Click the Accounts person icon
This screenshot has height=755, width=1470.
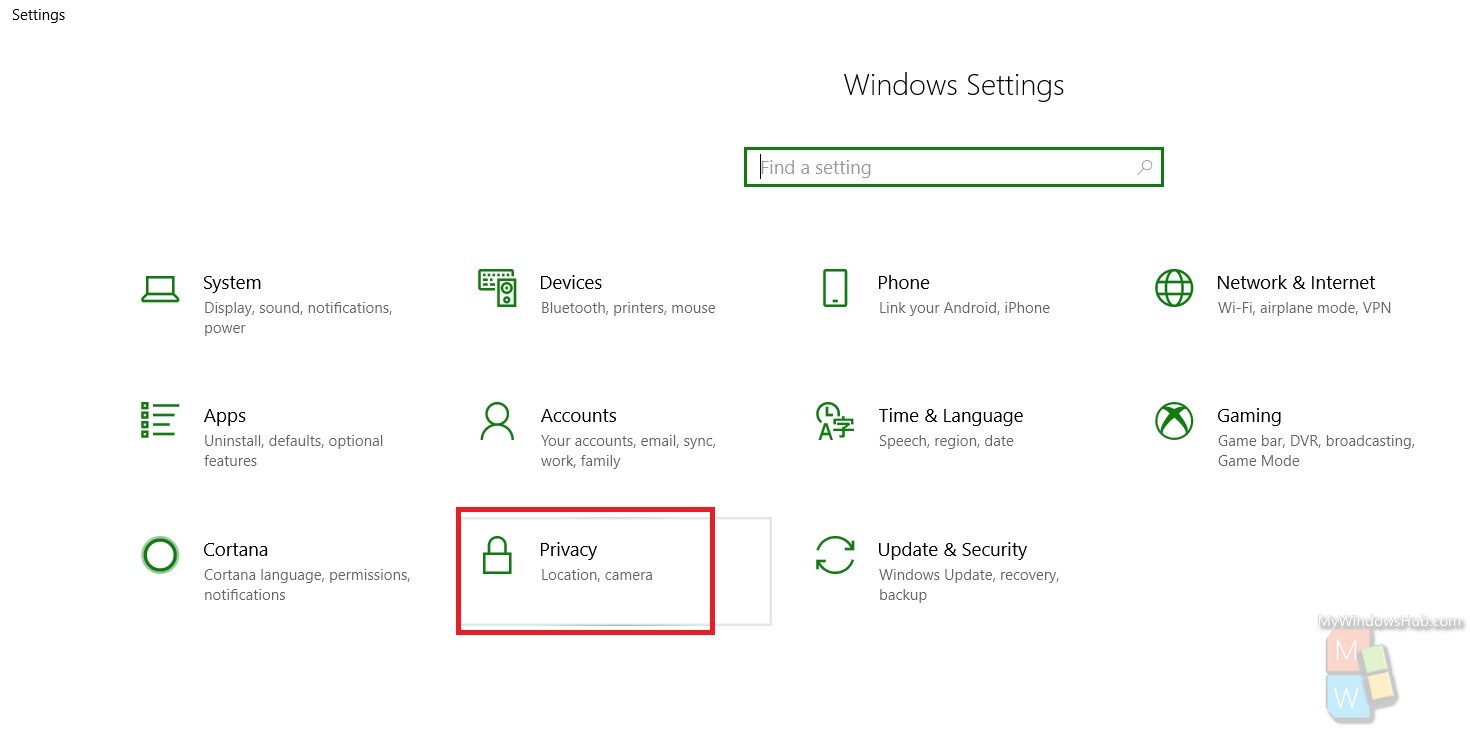[x=497, y=421]
